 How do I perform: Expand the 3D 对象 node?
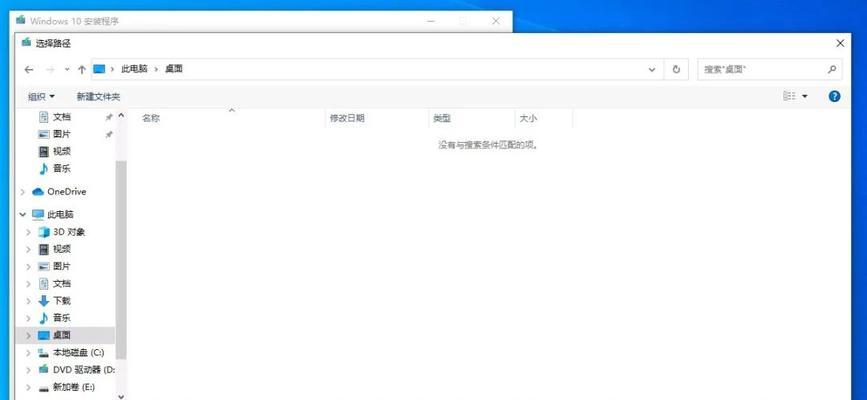(x=29, y=232)
